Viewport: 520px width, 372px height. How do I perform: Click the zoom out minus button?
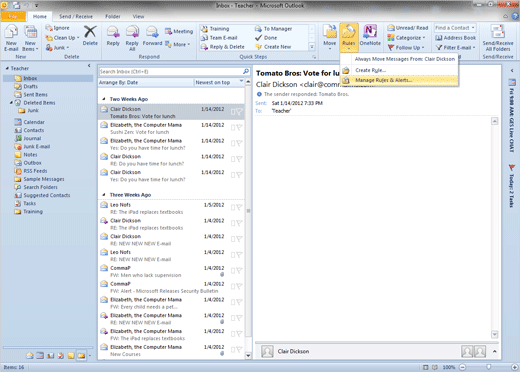[x=463, y=367]
